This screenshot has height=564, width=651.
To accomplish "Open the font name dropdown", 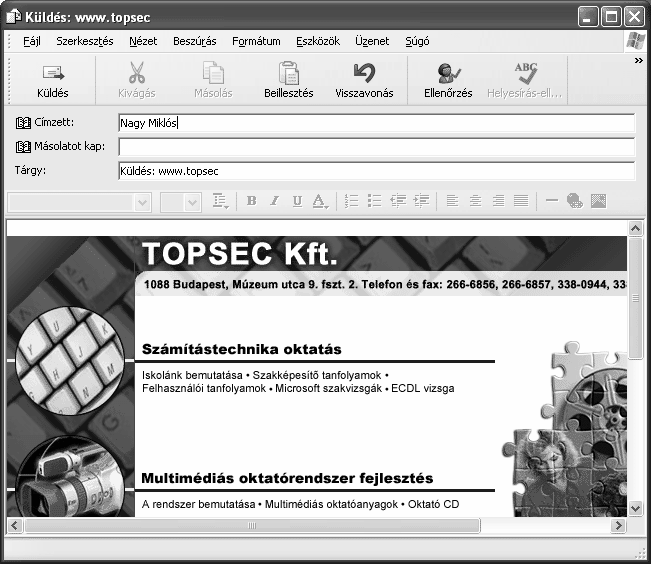I will [142, 203].
